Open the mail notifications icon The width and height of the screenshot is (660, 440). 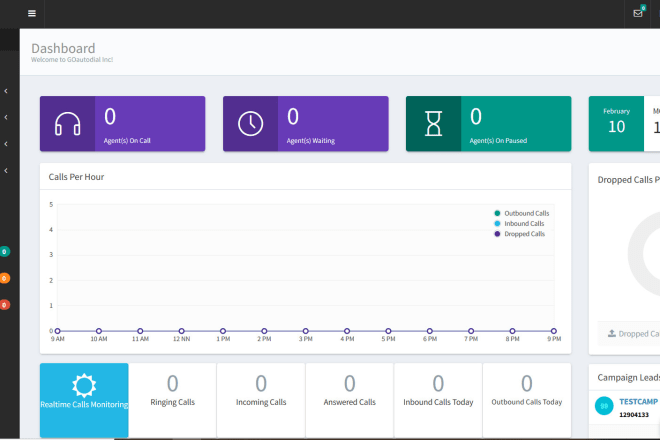pyautogui.click(x=638, y=13)
